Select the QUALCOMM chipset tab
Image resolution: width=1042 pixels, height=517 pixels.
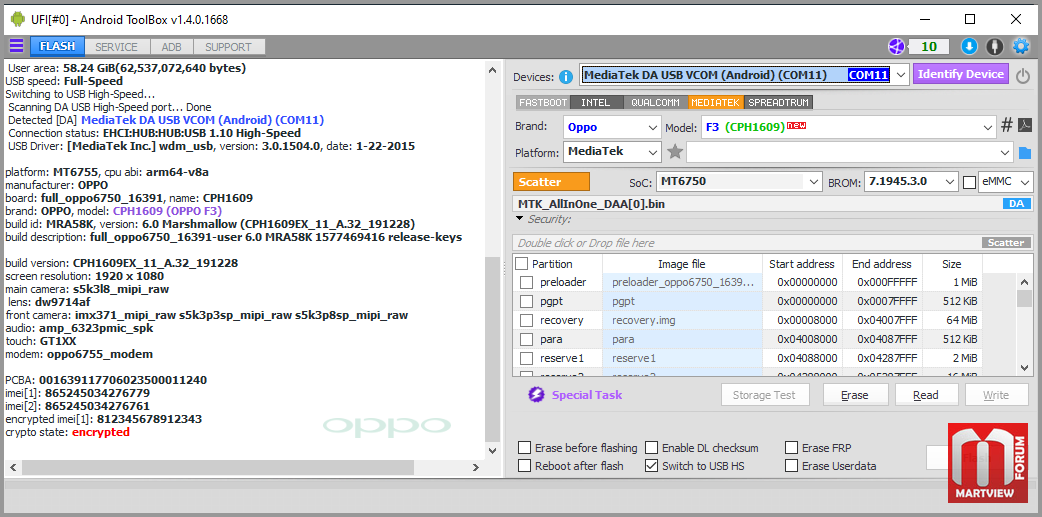click(x=655, y=102)
